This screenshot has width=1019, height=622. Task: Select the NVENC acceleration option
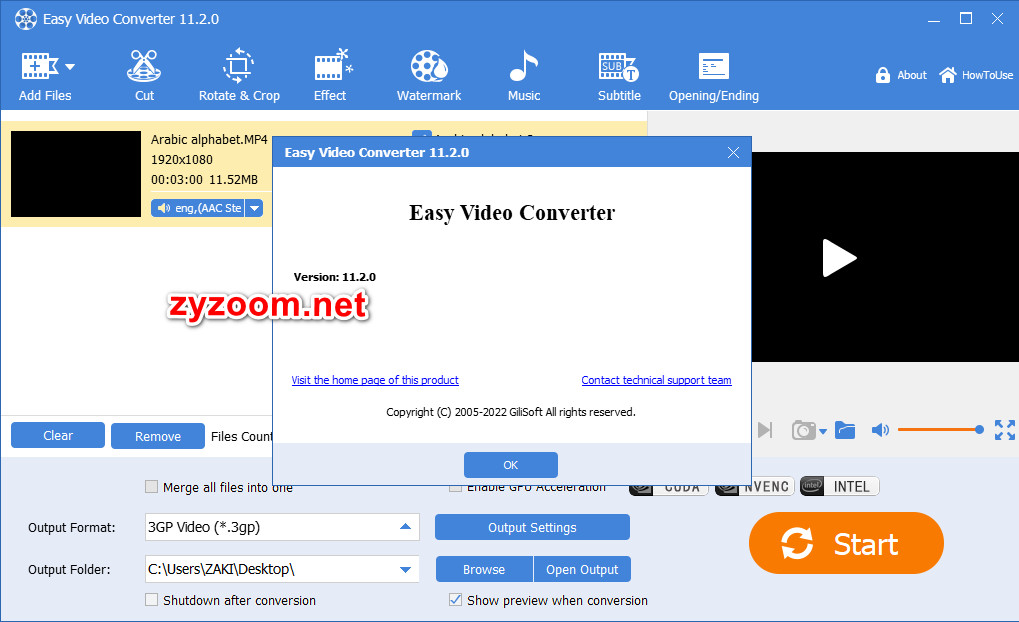(755, 487)
